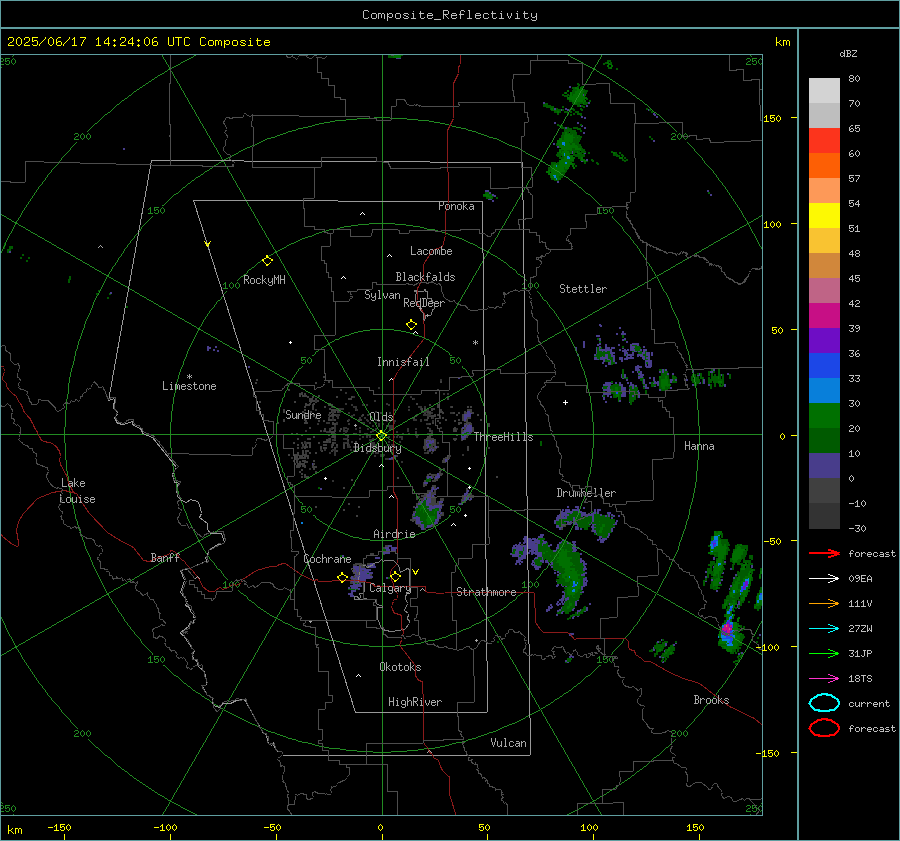Click the Cochrane city label
This screenshot has width=900, height=841.
point(327,559)
